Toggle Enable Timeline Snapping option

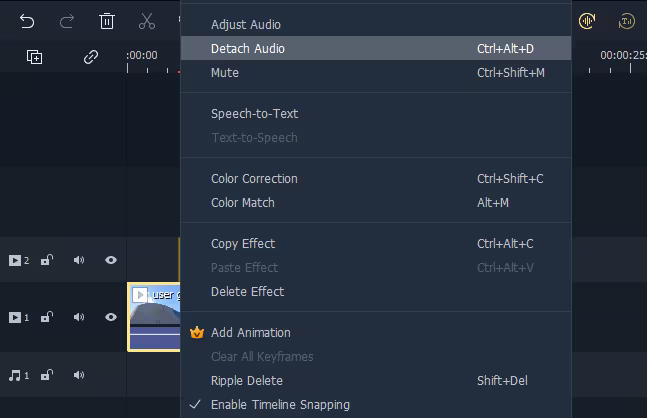[x=280, y=405]
